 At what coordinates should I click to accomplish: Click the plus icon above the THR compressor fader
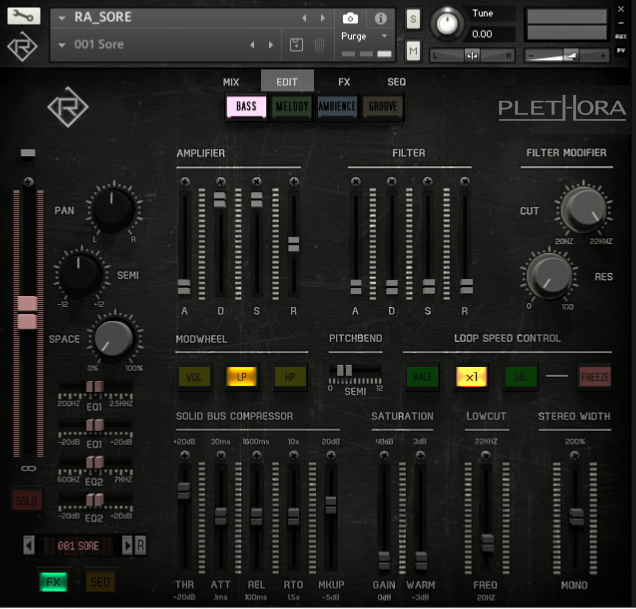pos(185,456)
